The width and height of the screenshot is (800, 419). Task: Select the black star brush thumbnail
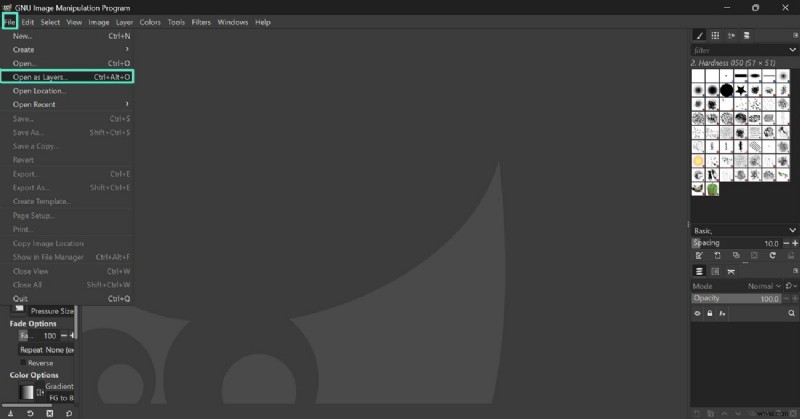741,90
